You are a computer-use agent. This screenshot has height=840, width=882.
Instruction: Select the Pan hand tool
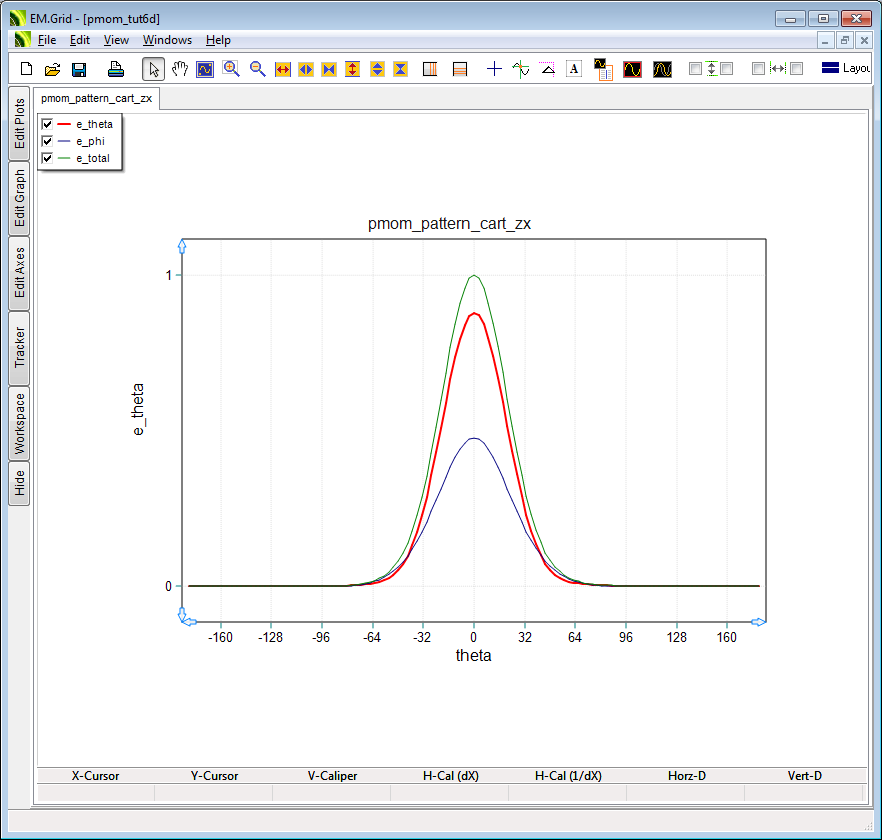[180, 69]
